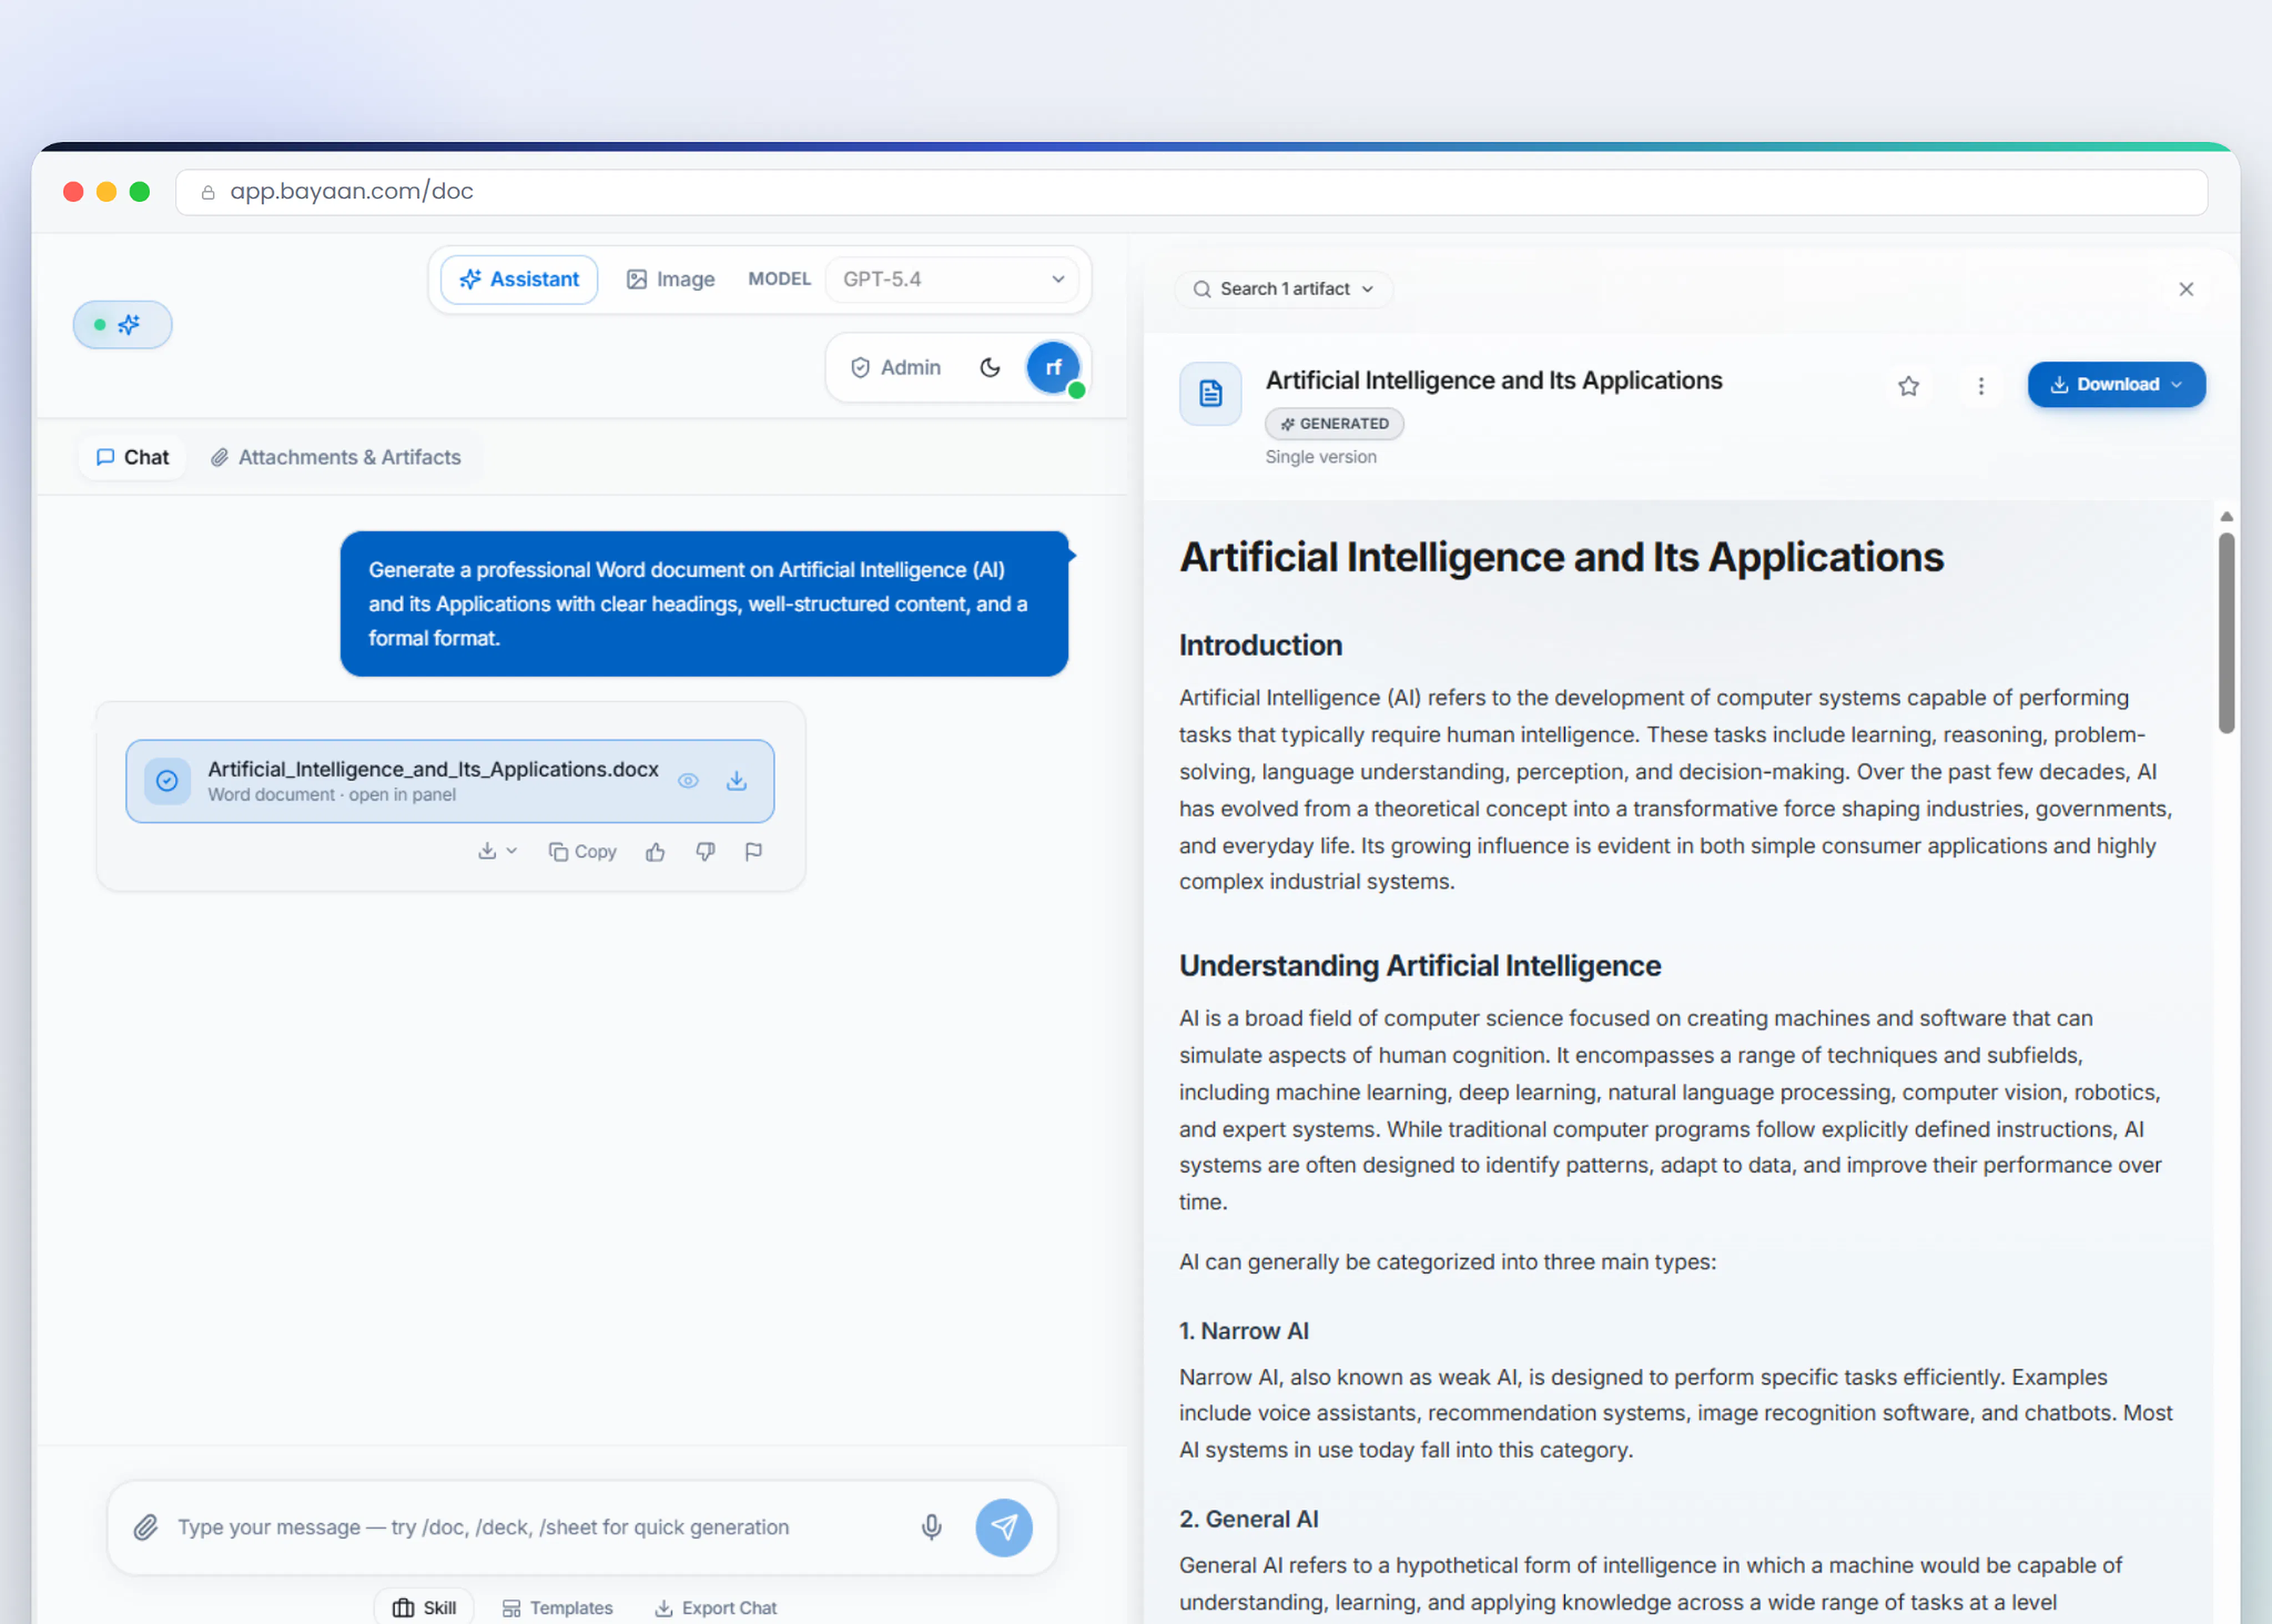Click the lock icon in the address bar
This screenshot has height=1624, width=2272.
[208, 192]
